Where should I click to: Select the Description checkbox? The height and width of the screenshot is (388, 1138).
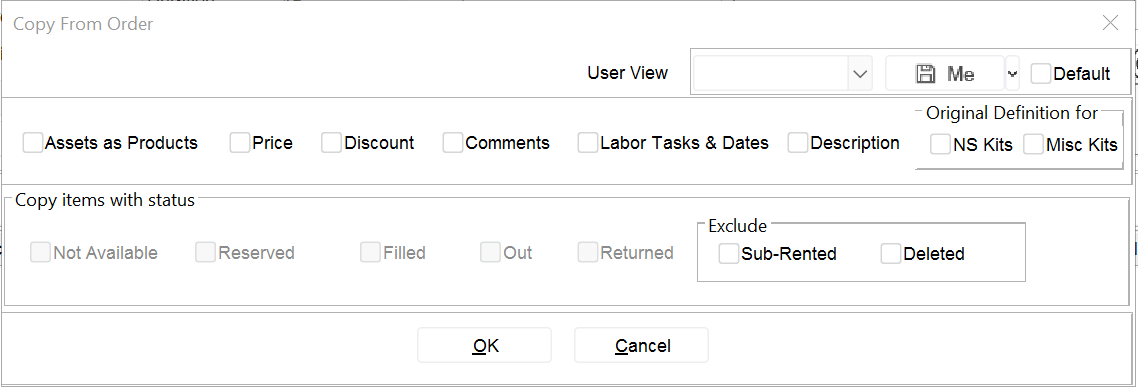pyautogui.click(x=798, y=143)
